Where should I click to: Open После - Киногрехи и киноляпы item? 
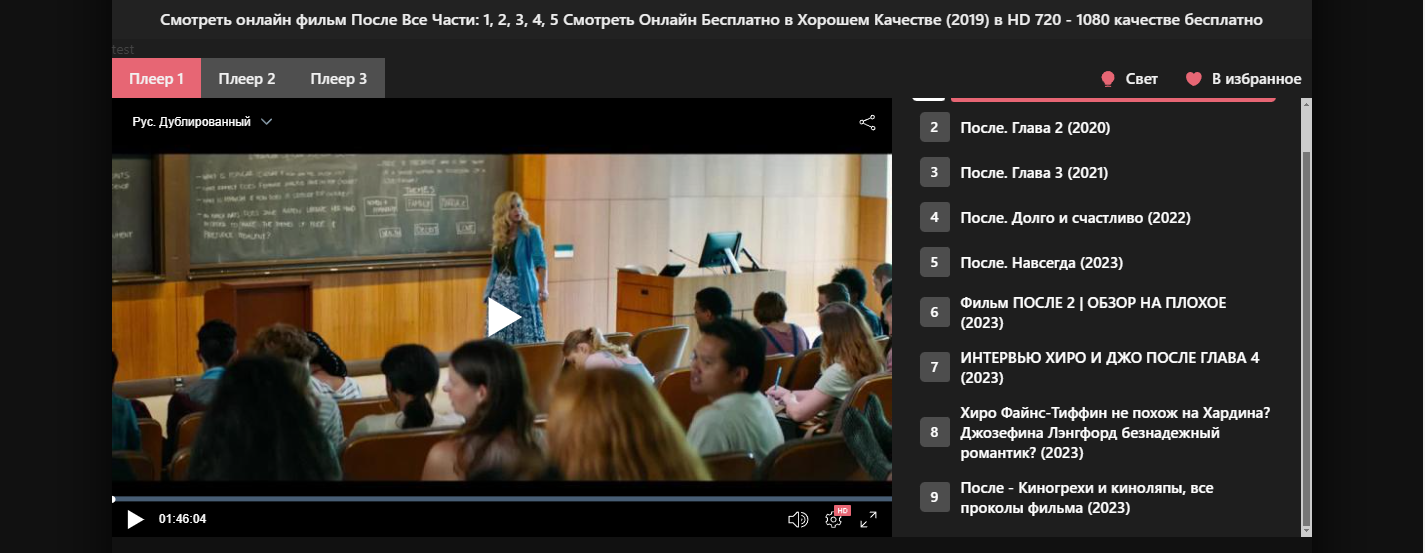(1087, 498)
